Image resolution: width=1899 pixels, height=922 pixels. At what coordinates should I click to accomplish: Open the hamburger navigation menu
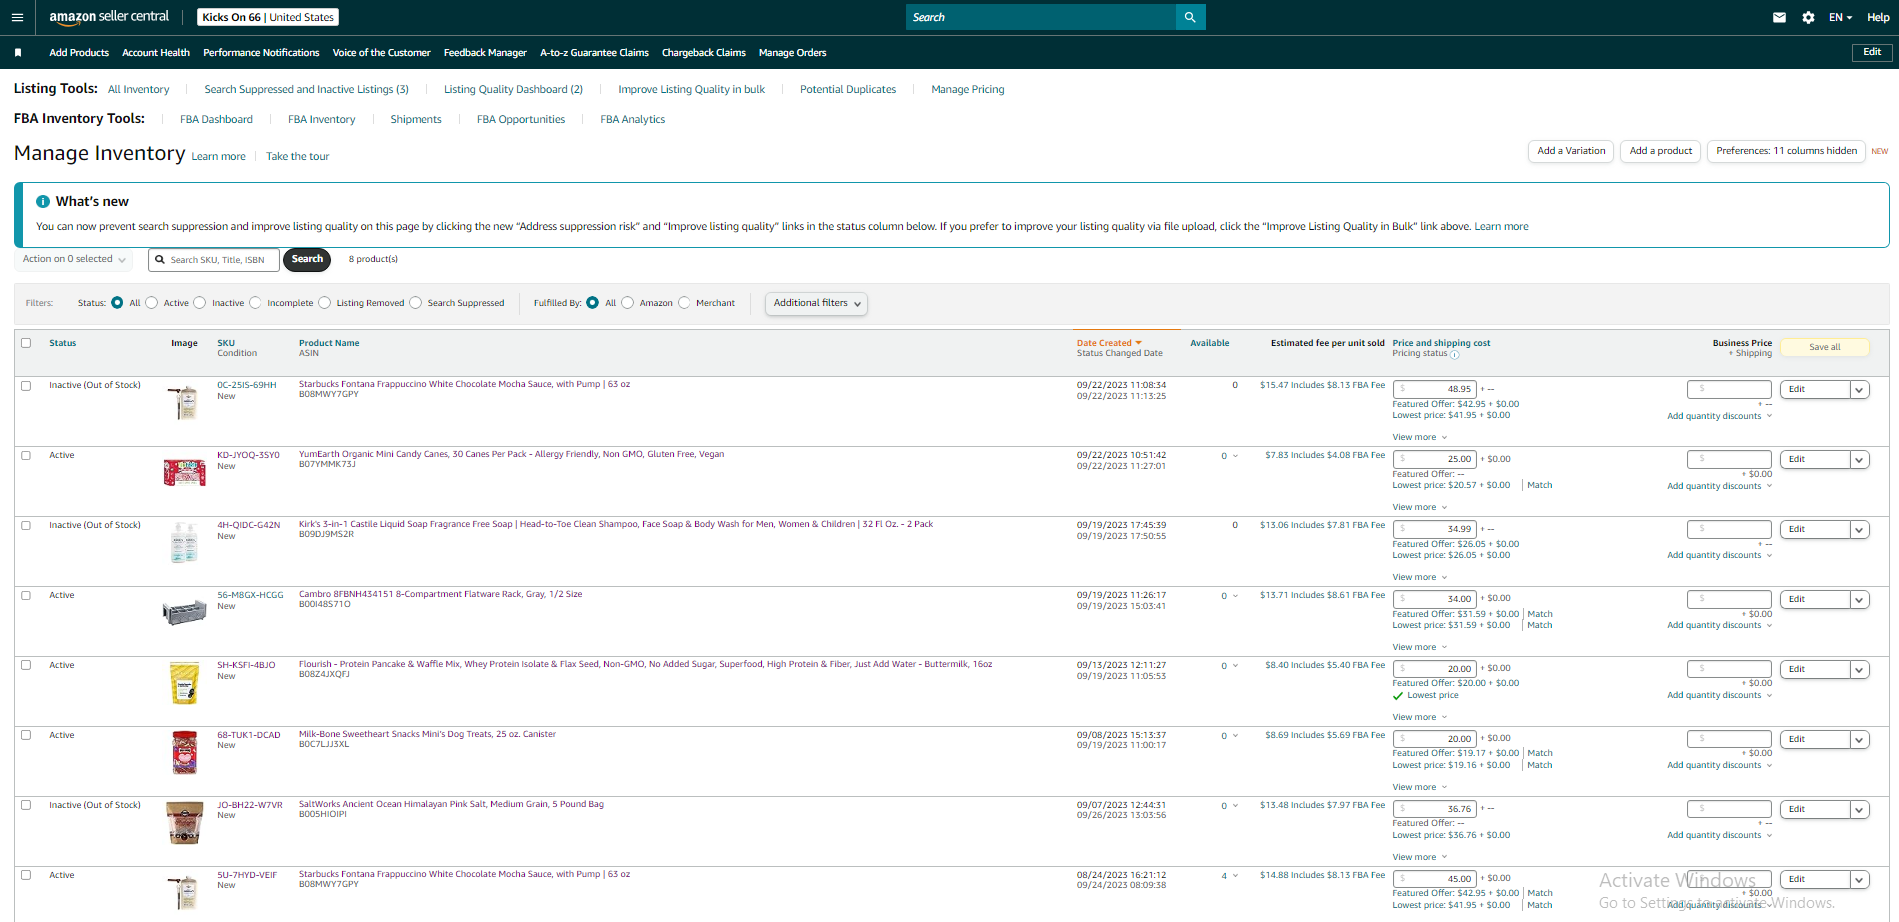17,17
